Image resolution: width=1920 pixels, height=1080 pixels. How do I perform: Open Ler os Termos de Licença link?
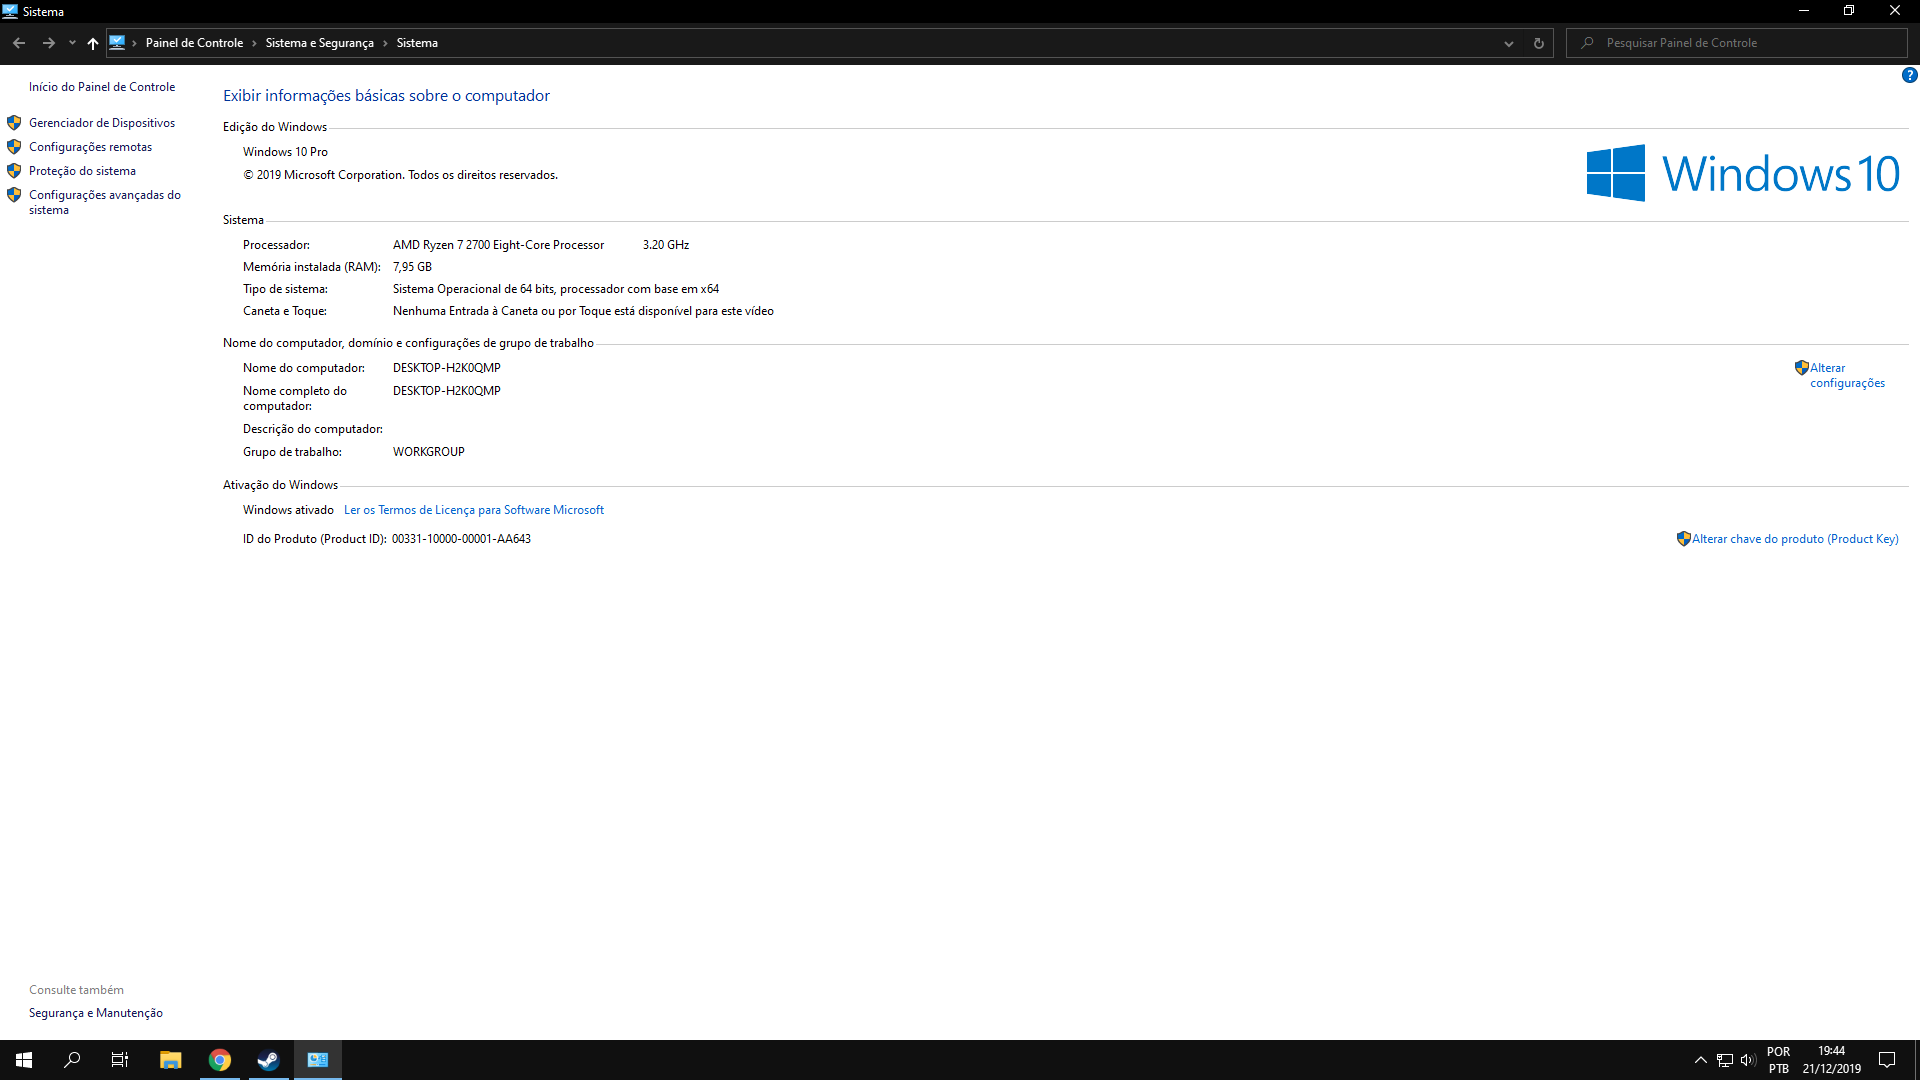point(474,510)
